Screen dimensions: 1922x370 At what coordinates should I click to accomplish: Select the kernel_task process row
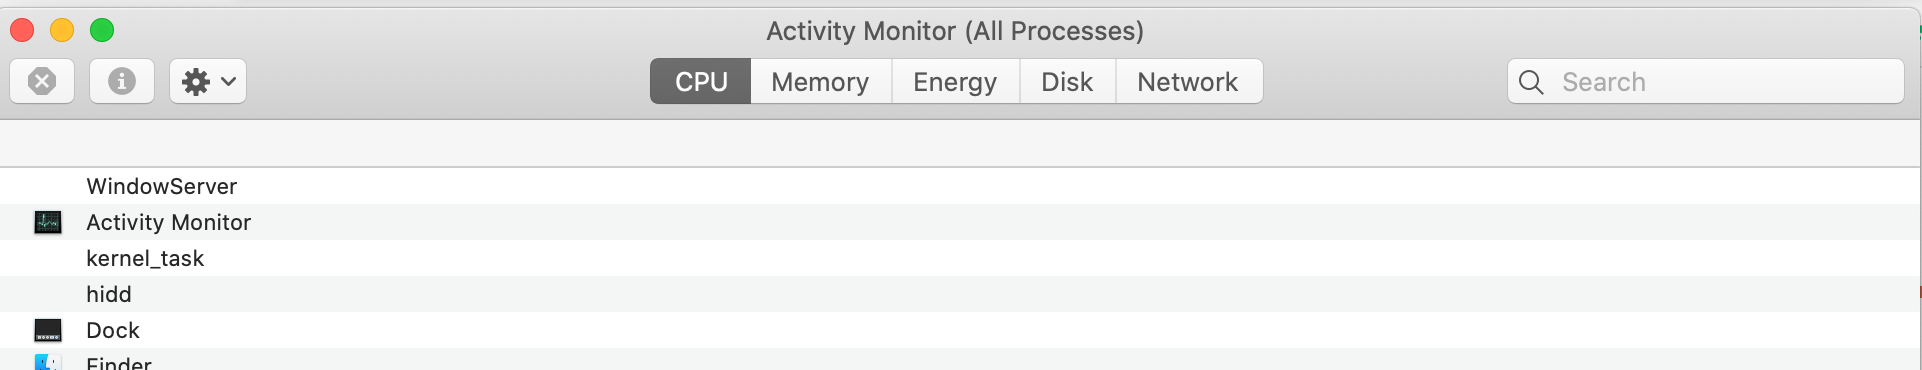click(960, 258)
